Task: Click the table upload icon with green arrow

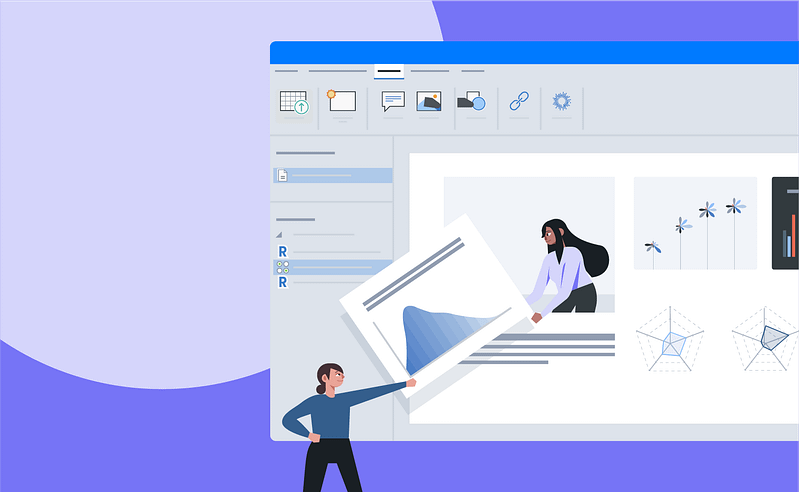Action: [x=294, y=102]
